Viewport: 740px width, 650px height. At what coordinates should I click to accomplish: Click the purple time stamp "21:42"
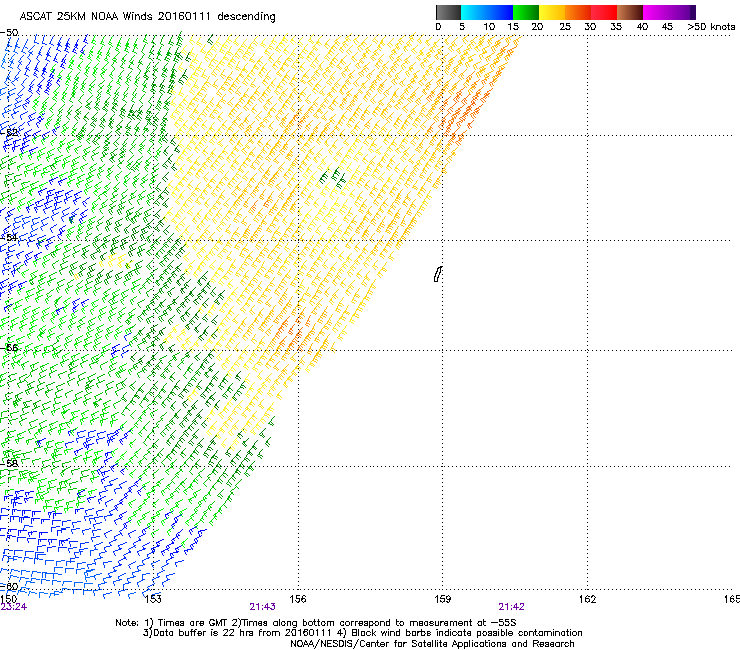pyautogui.click(x=512, y=607)
